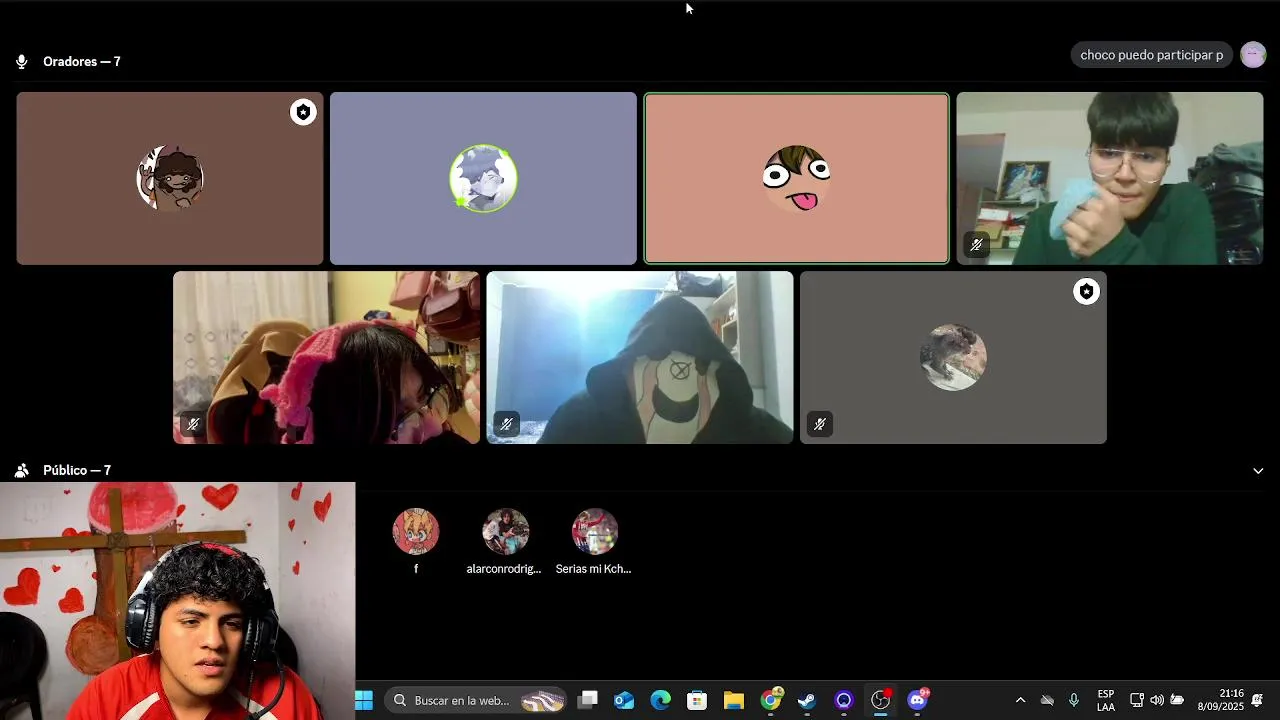The height and width of the screenshot is (720, 1280).
Task: Click the 'Público — 7' heading text
Action: point(77,470)
